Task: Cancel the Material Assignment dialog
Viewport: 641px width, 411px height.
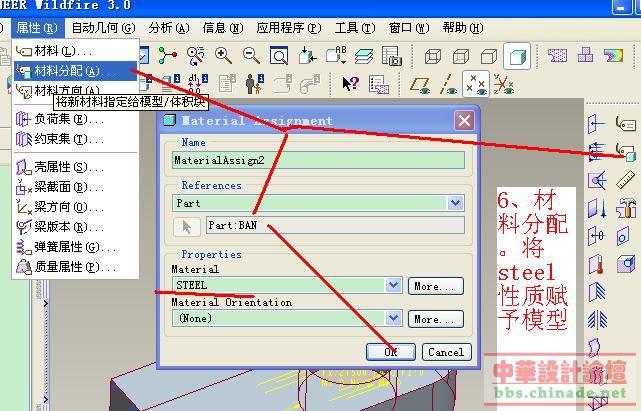Action: 446,352
